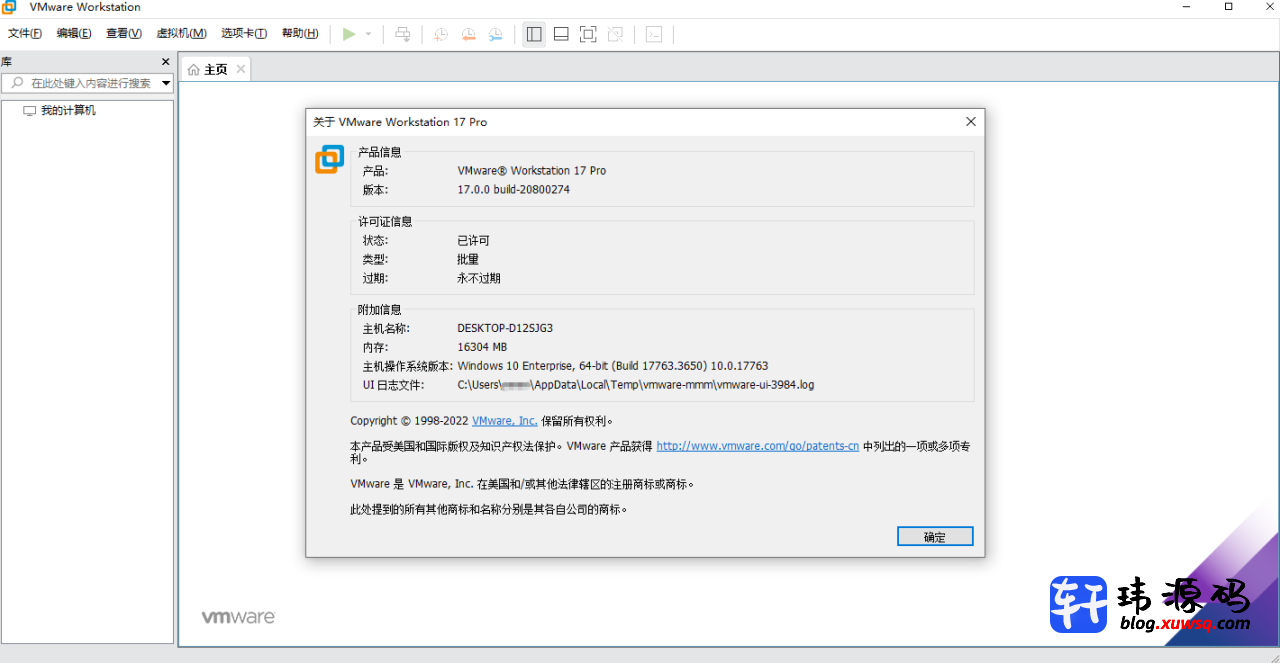Screen dimensions: 1280x663
Task: Click the full screen mode icon
Action: tap(588, 34)
